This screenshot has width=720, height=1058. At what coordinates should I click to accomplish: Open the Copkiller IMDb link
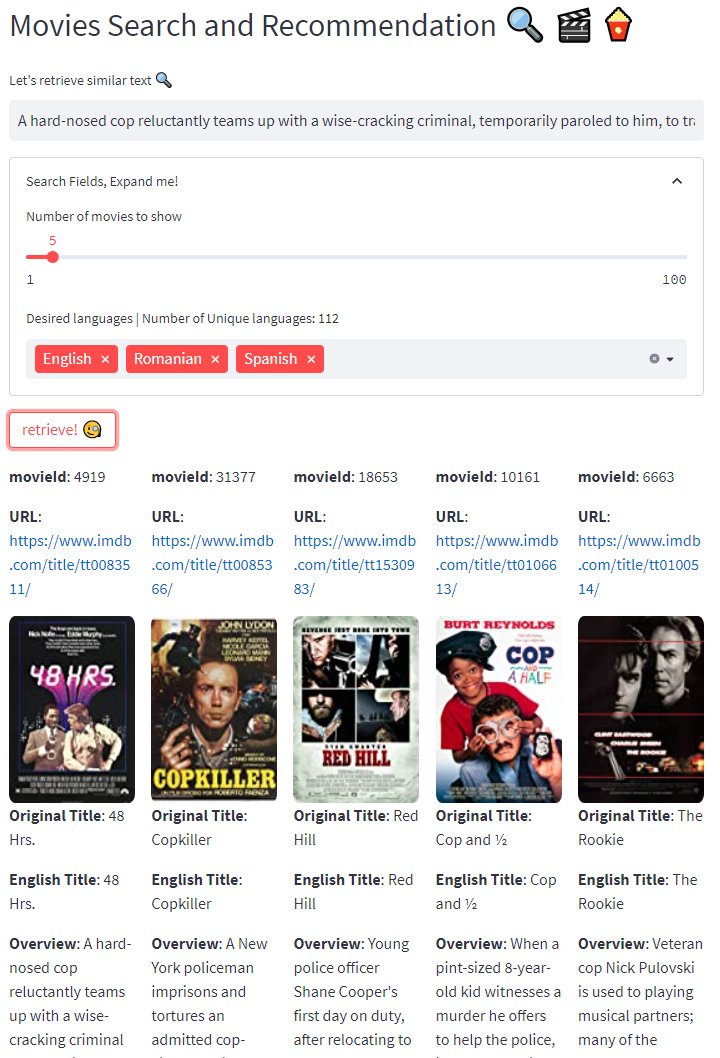(x=213, y=565)
